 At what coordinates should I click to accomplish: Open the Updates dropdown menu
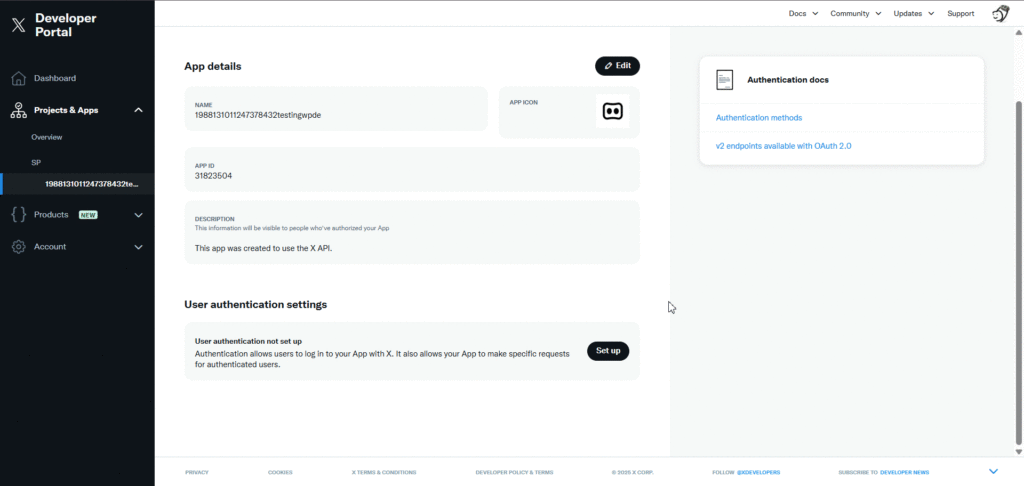[x=913, y=14]
